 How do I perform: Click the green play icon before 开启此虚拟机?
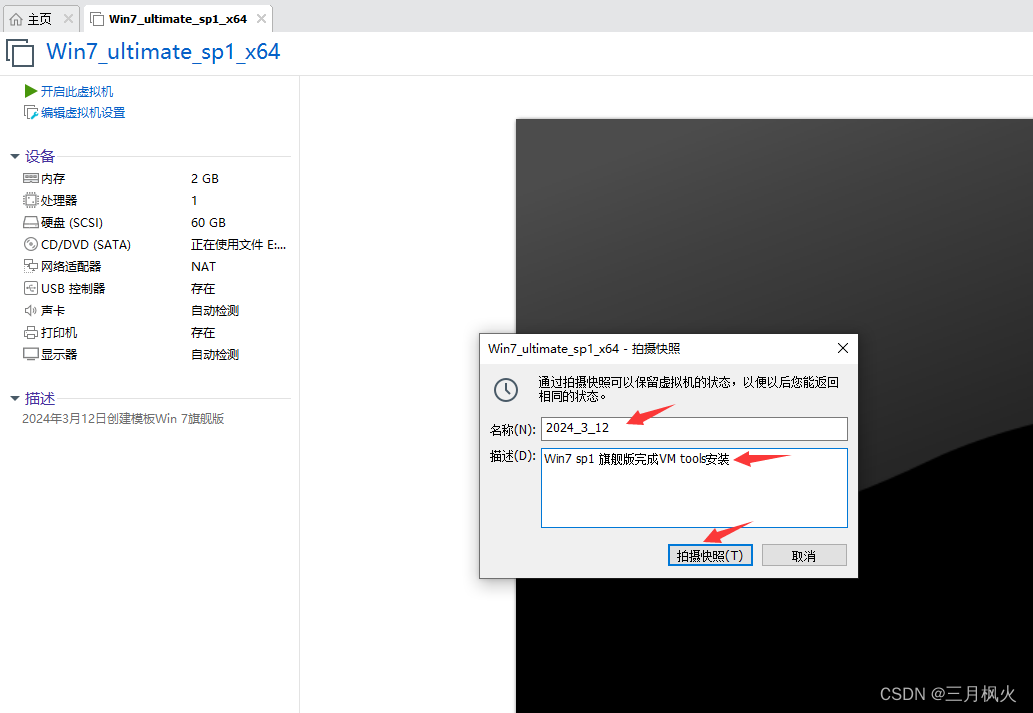[32, 90]
